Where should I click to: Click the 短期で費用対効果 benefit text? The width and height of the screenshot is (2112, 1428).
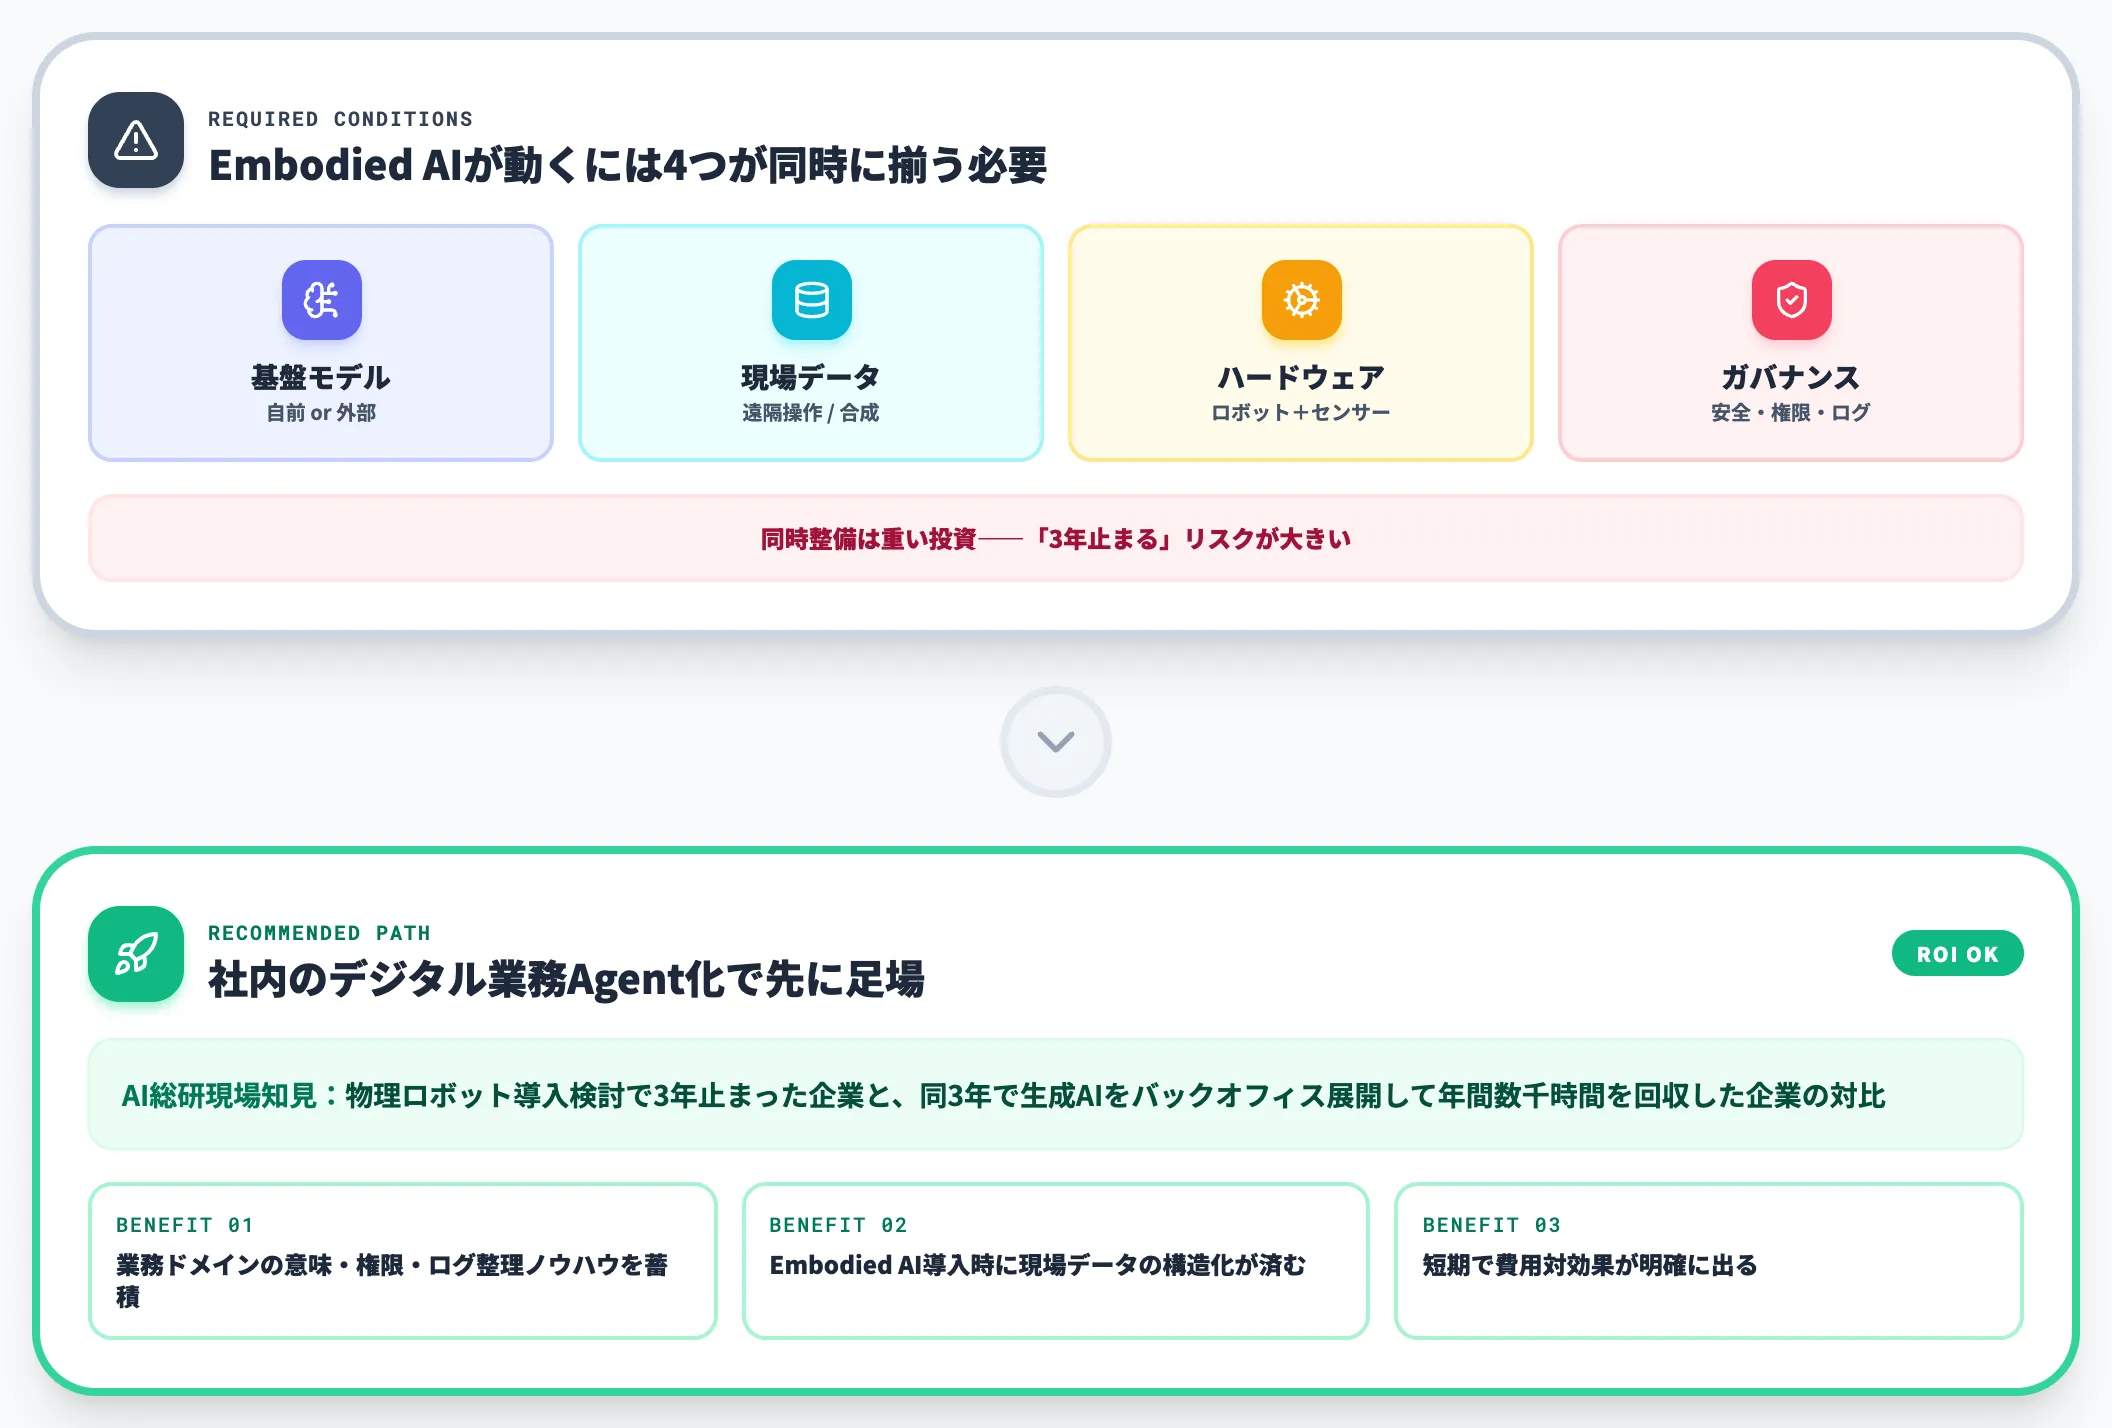coord(1590,1265)
